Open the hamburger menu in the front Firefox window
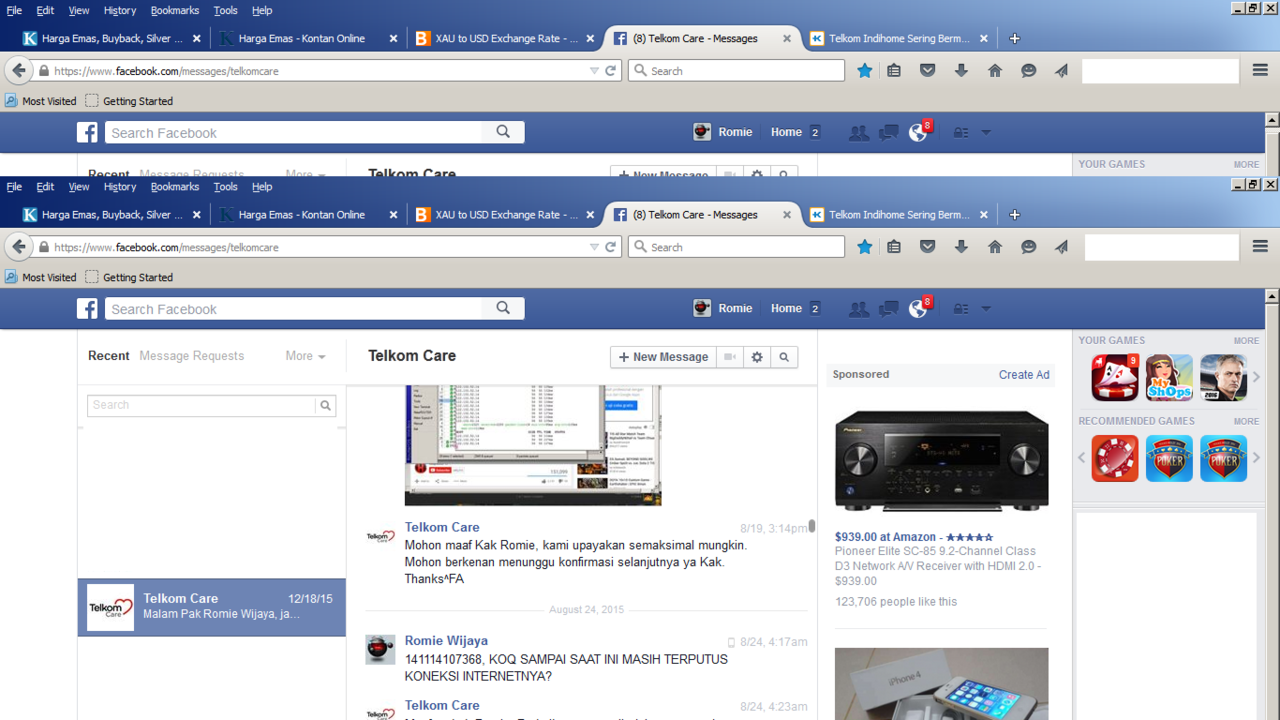This screenshot has height=720, width=1280. 1260,247
